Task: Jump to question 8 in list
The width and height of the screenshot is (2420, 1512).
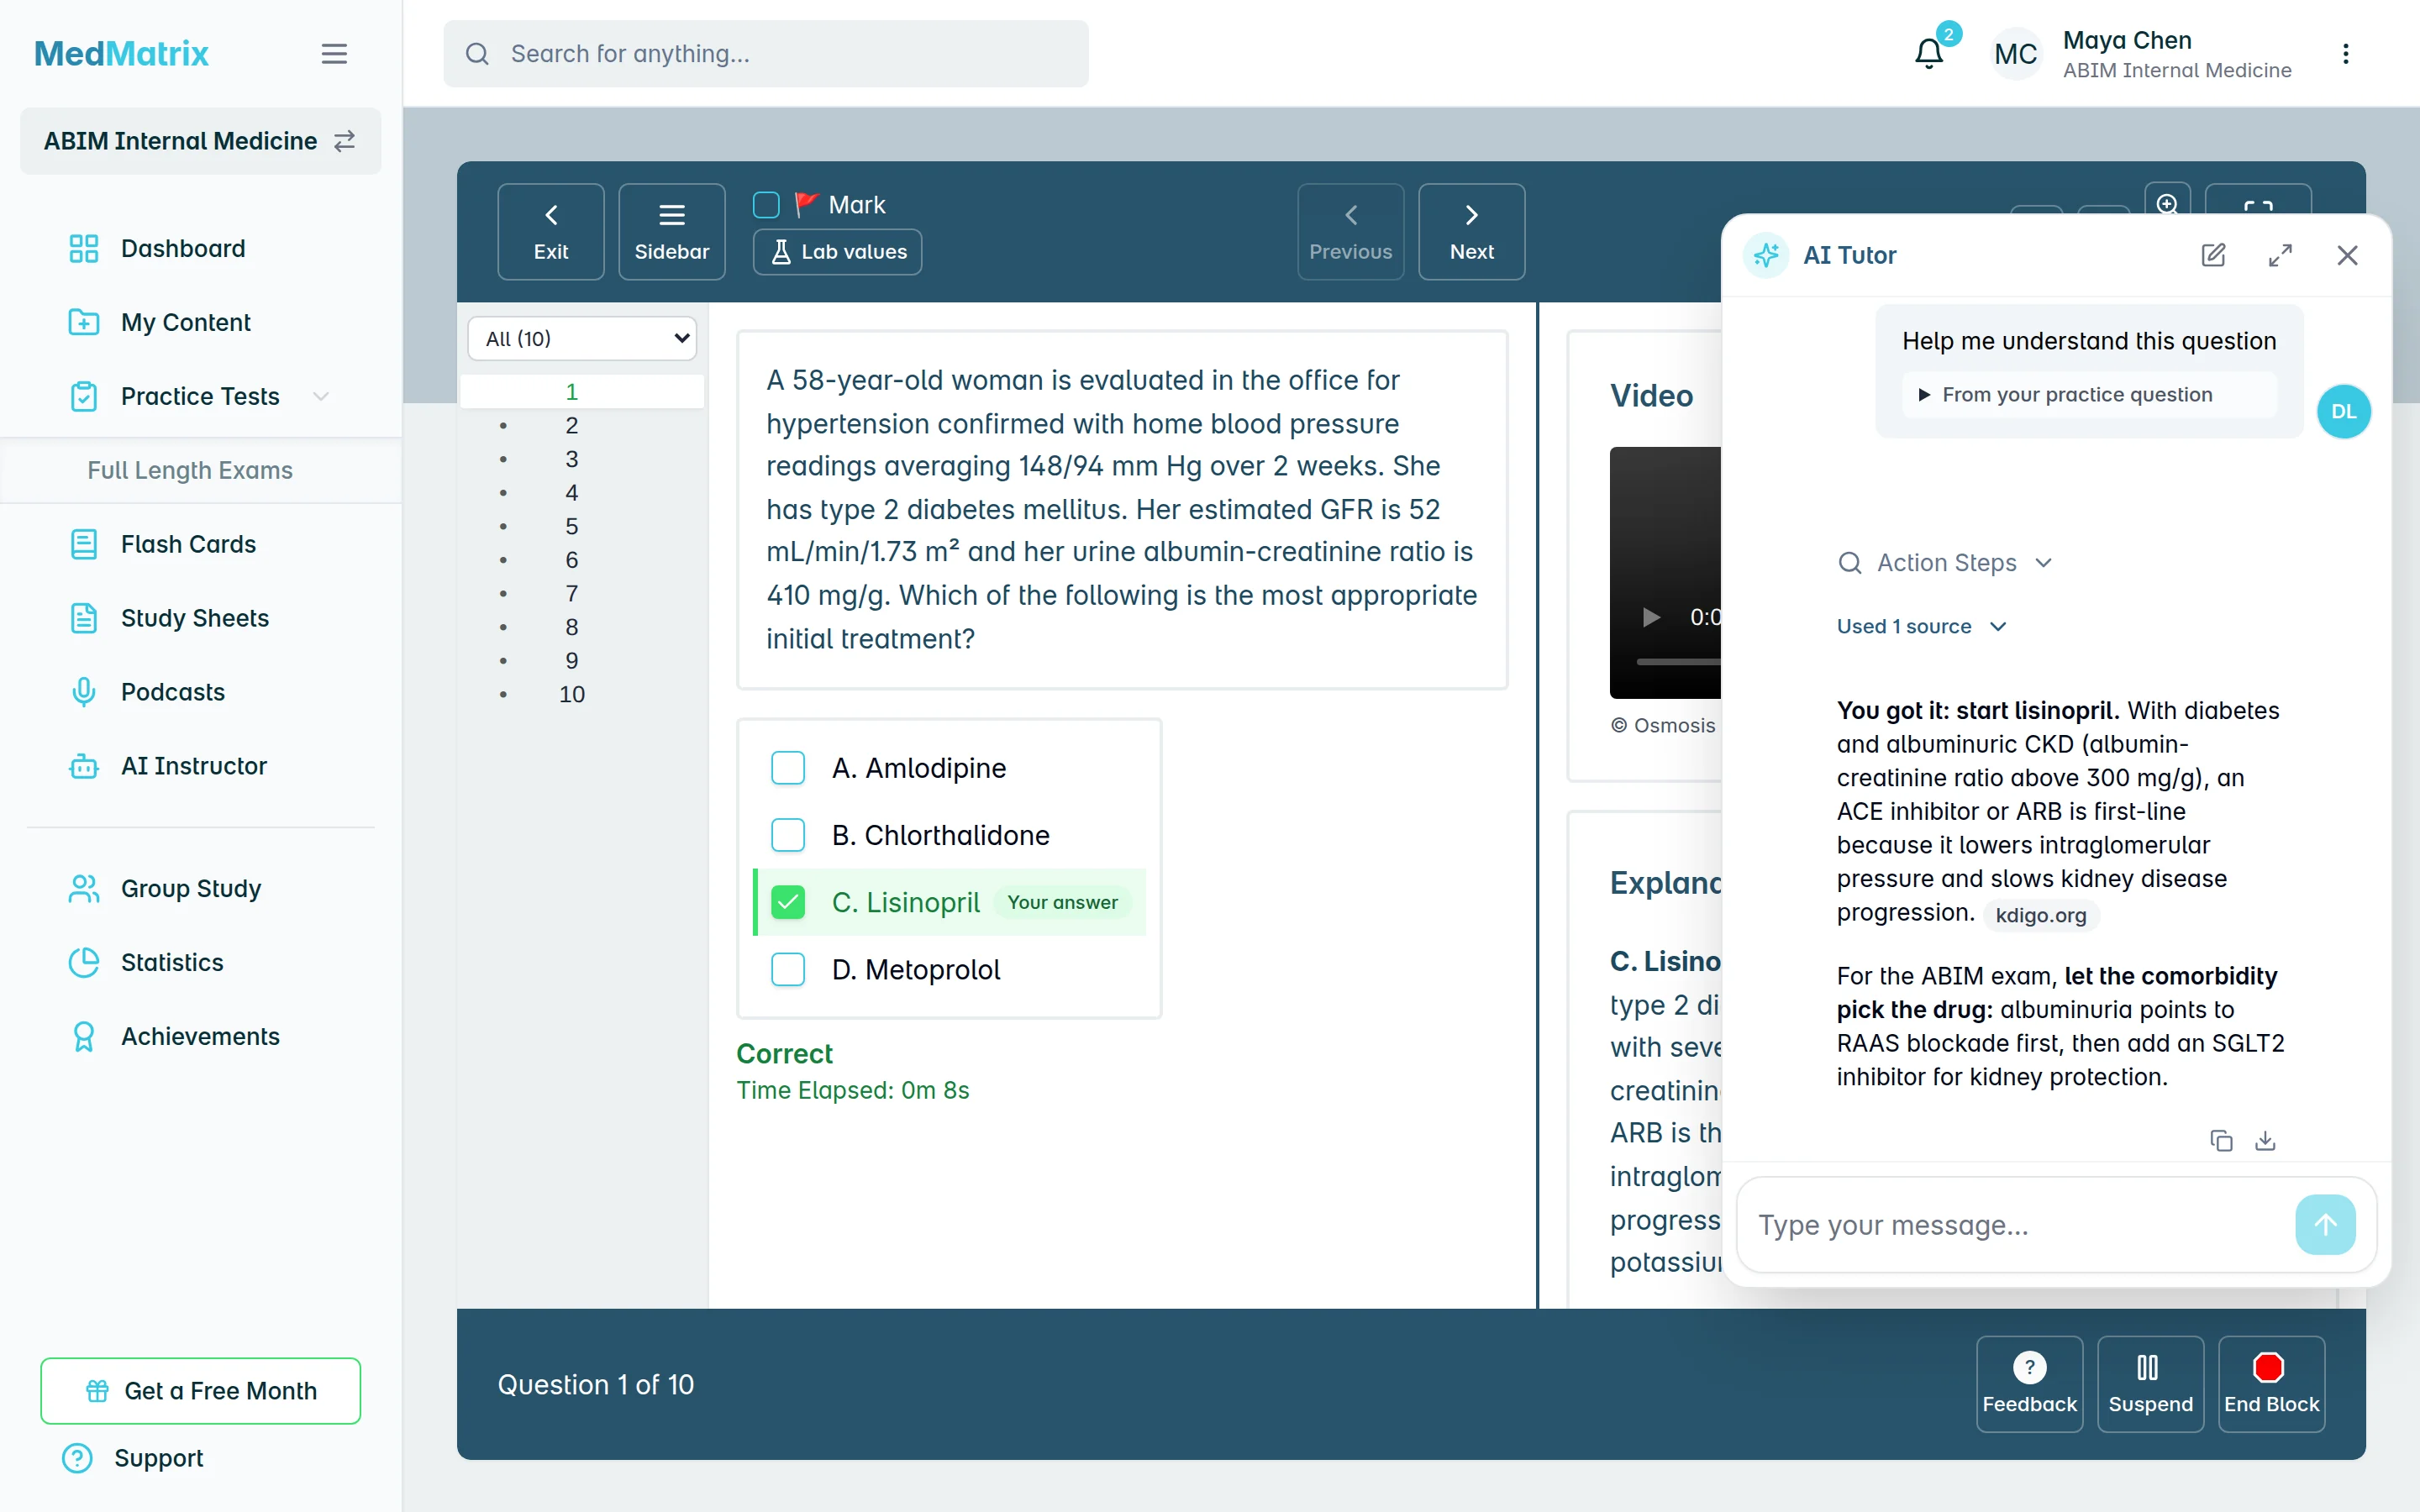Action: click(572, 627)
